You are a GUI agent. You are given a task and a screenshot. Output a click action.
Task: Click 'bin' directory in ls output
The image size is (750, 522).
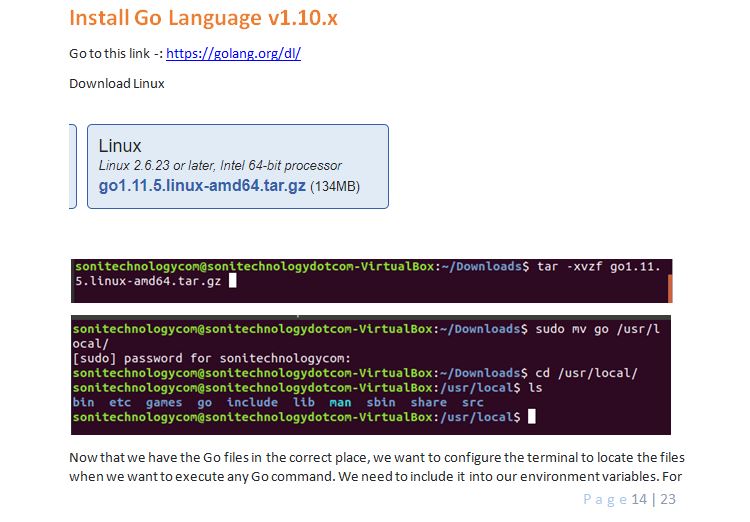[83, 402]
